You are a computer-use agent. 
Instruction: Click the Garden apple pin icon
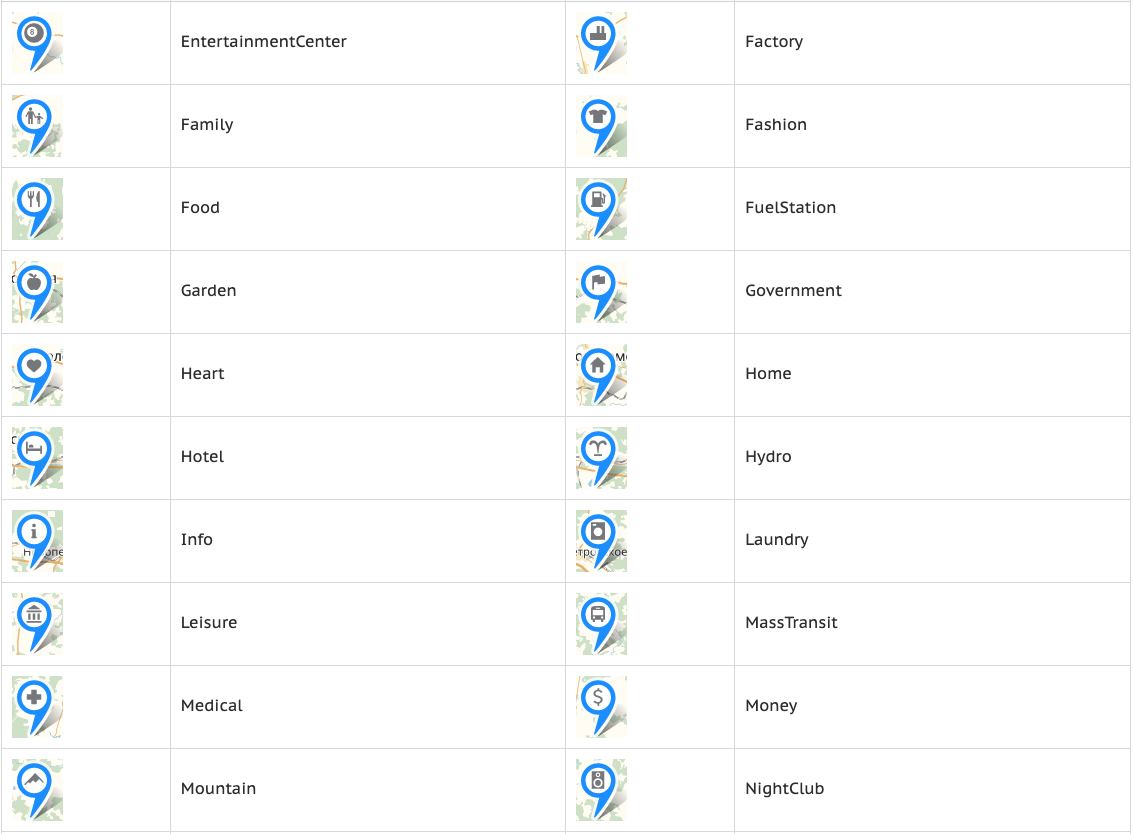click(x=37, y=292)
